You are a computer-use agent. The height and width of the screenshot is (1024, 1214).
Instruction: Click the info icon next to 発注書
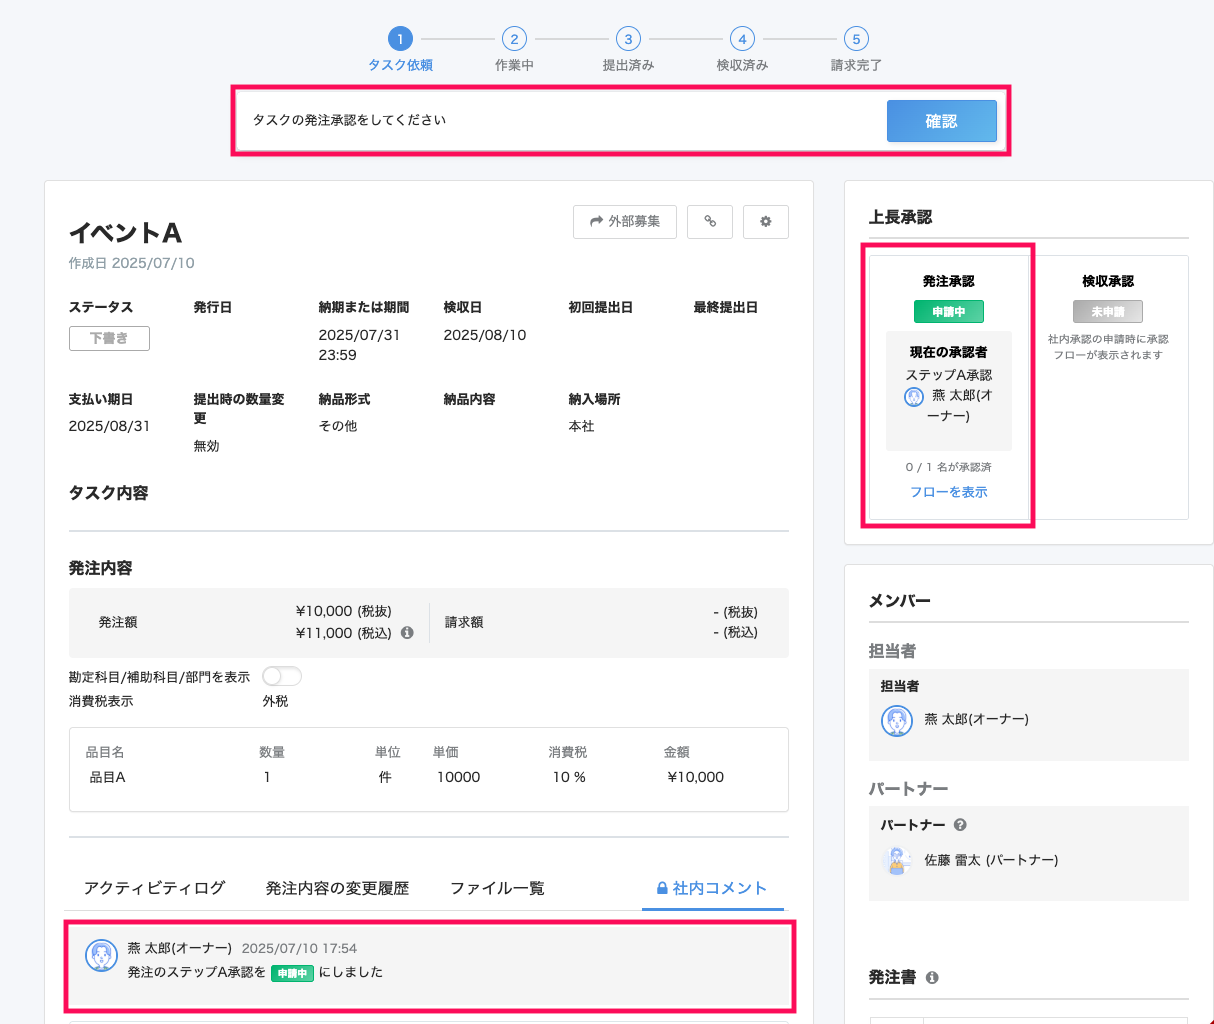pos(932,978)
